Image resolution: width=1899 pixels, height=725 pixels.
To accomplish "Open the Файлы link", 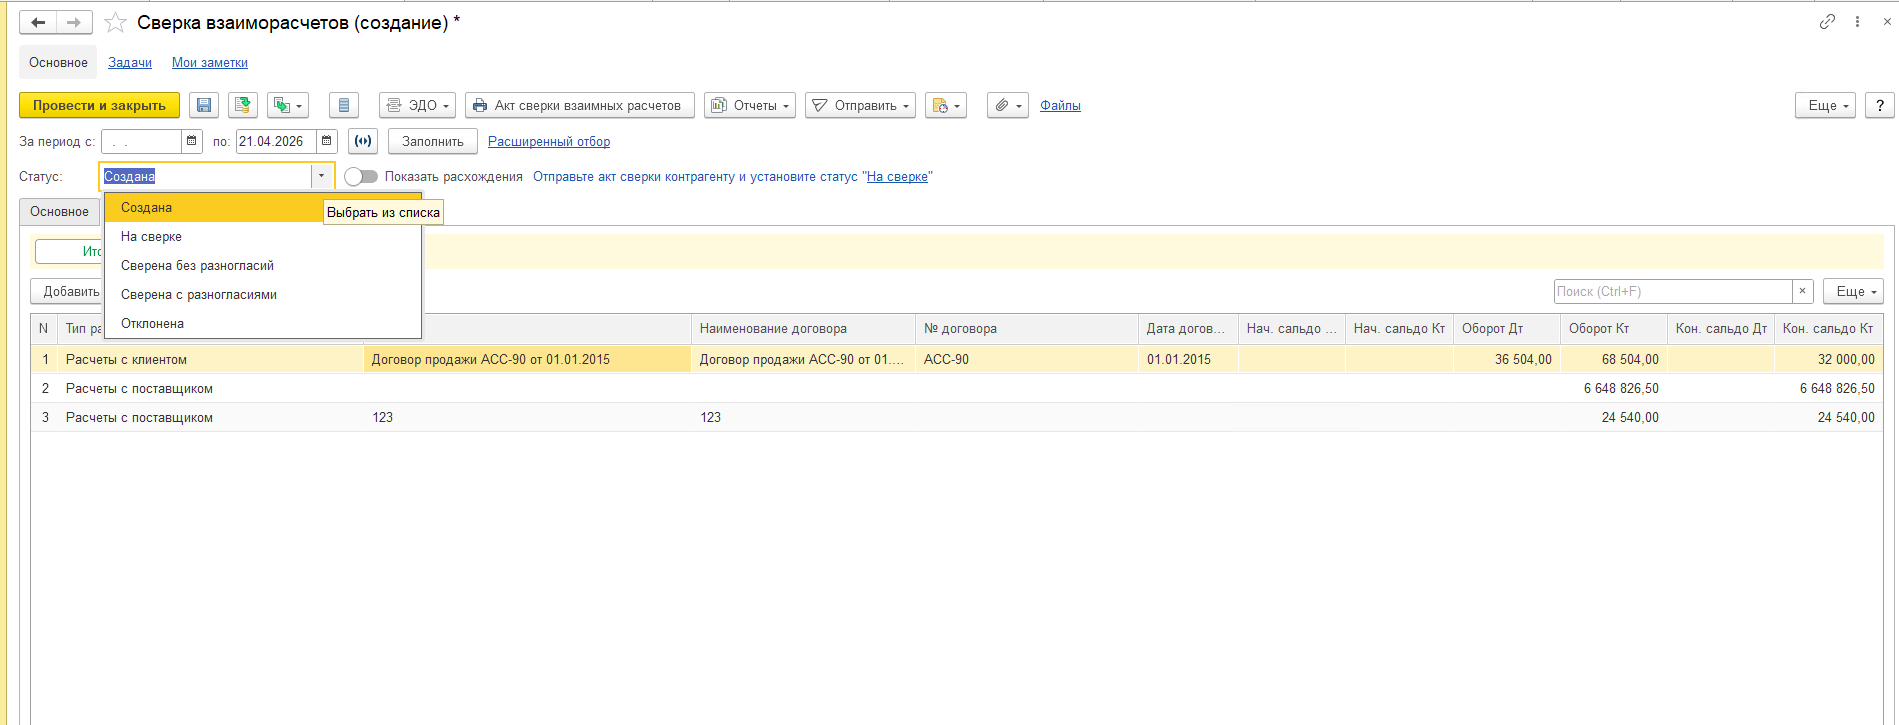I will [x=1060, y=105].
